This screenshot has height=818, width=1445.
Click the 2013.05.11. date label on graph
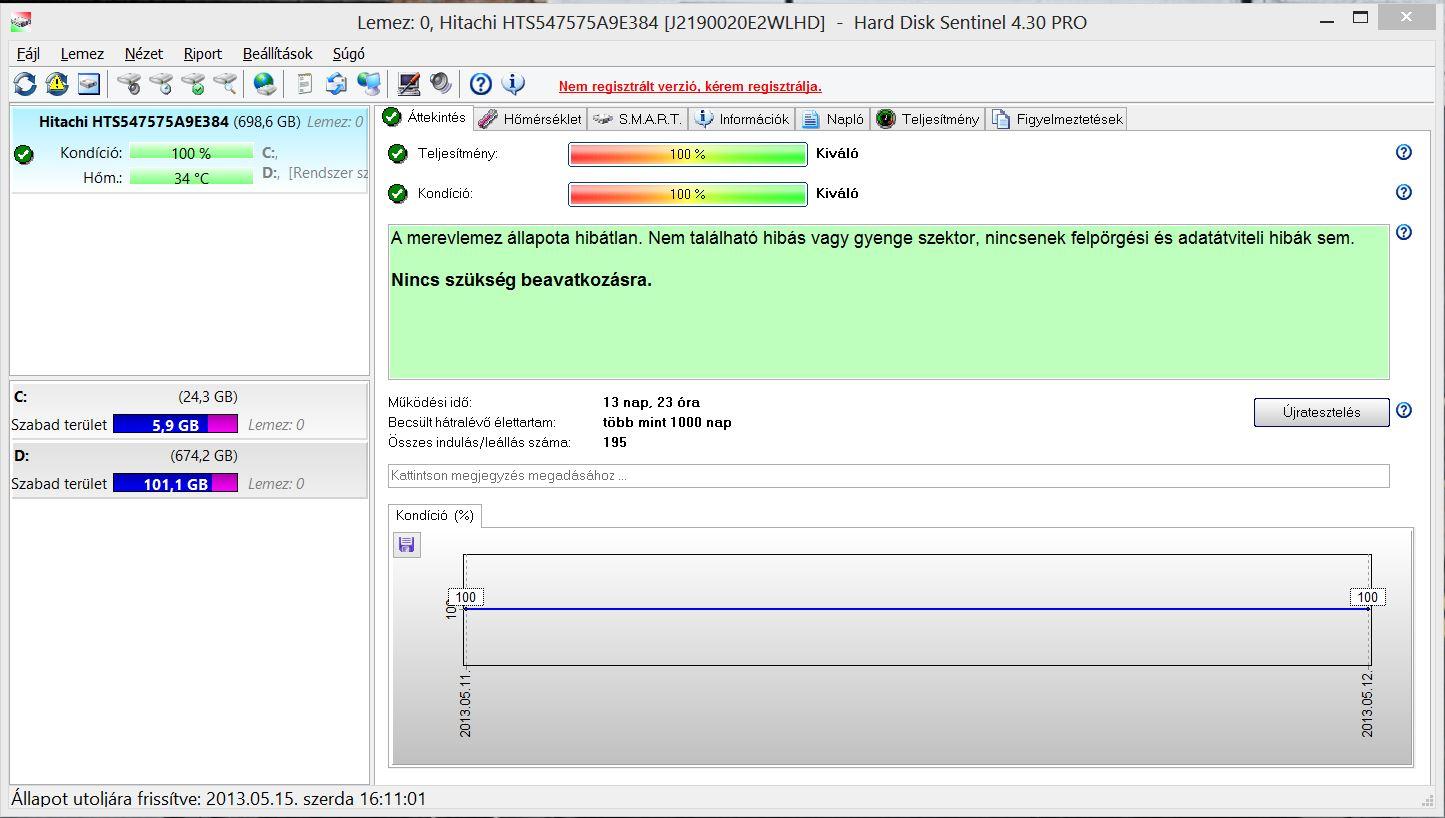pos(466,705)
